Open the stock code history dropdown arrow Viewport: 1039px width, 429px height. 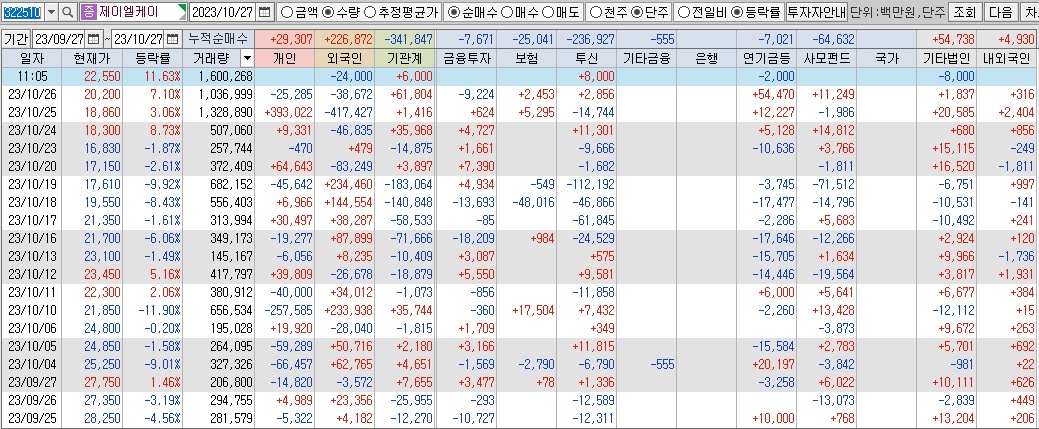[52, 12]
